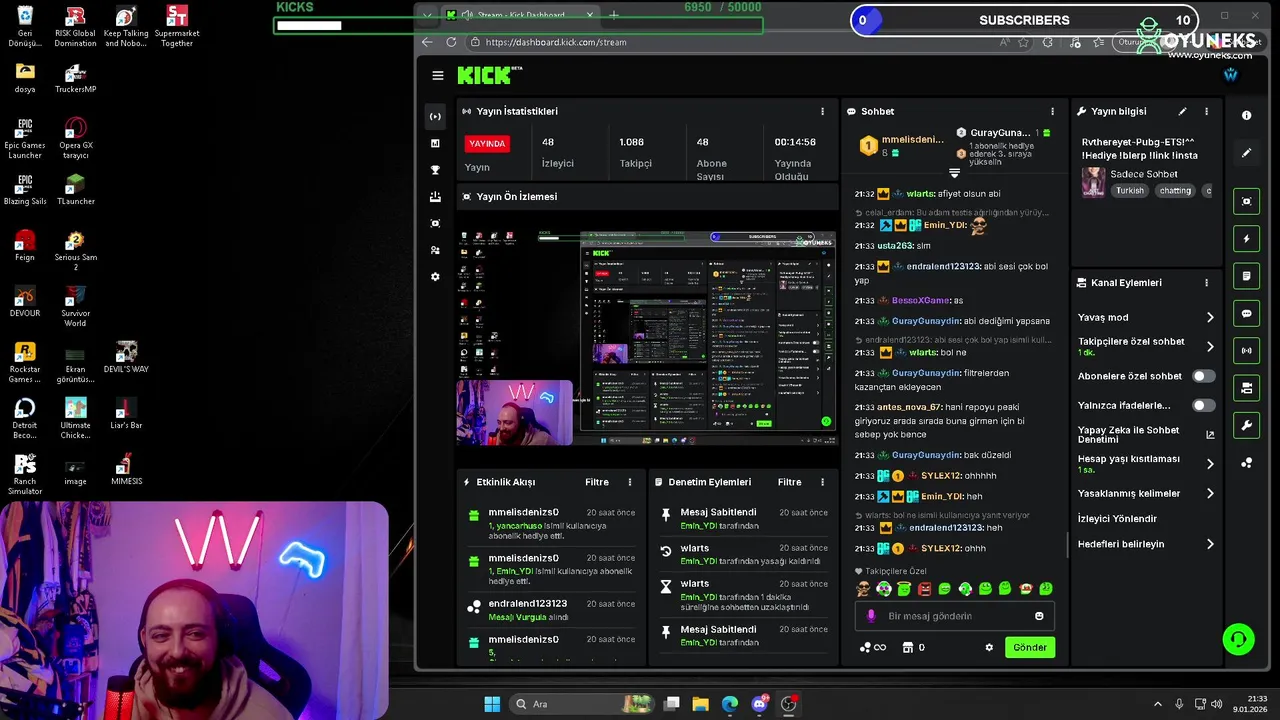Open the settings gear in left sidebar

coord(435,277)
